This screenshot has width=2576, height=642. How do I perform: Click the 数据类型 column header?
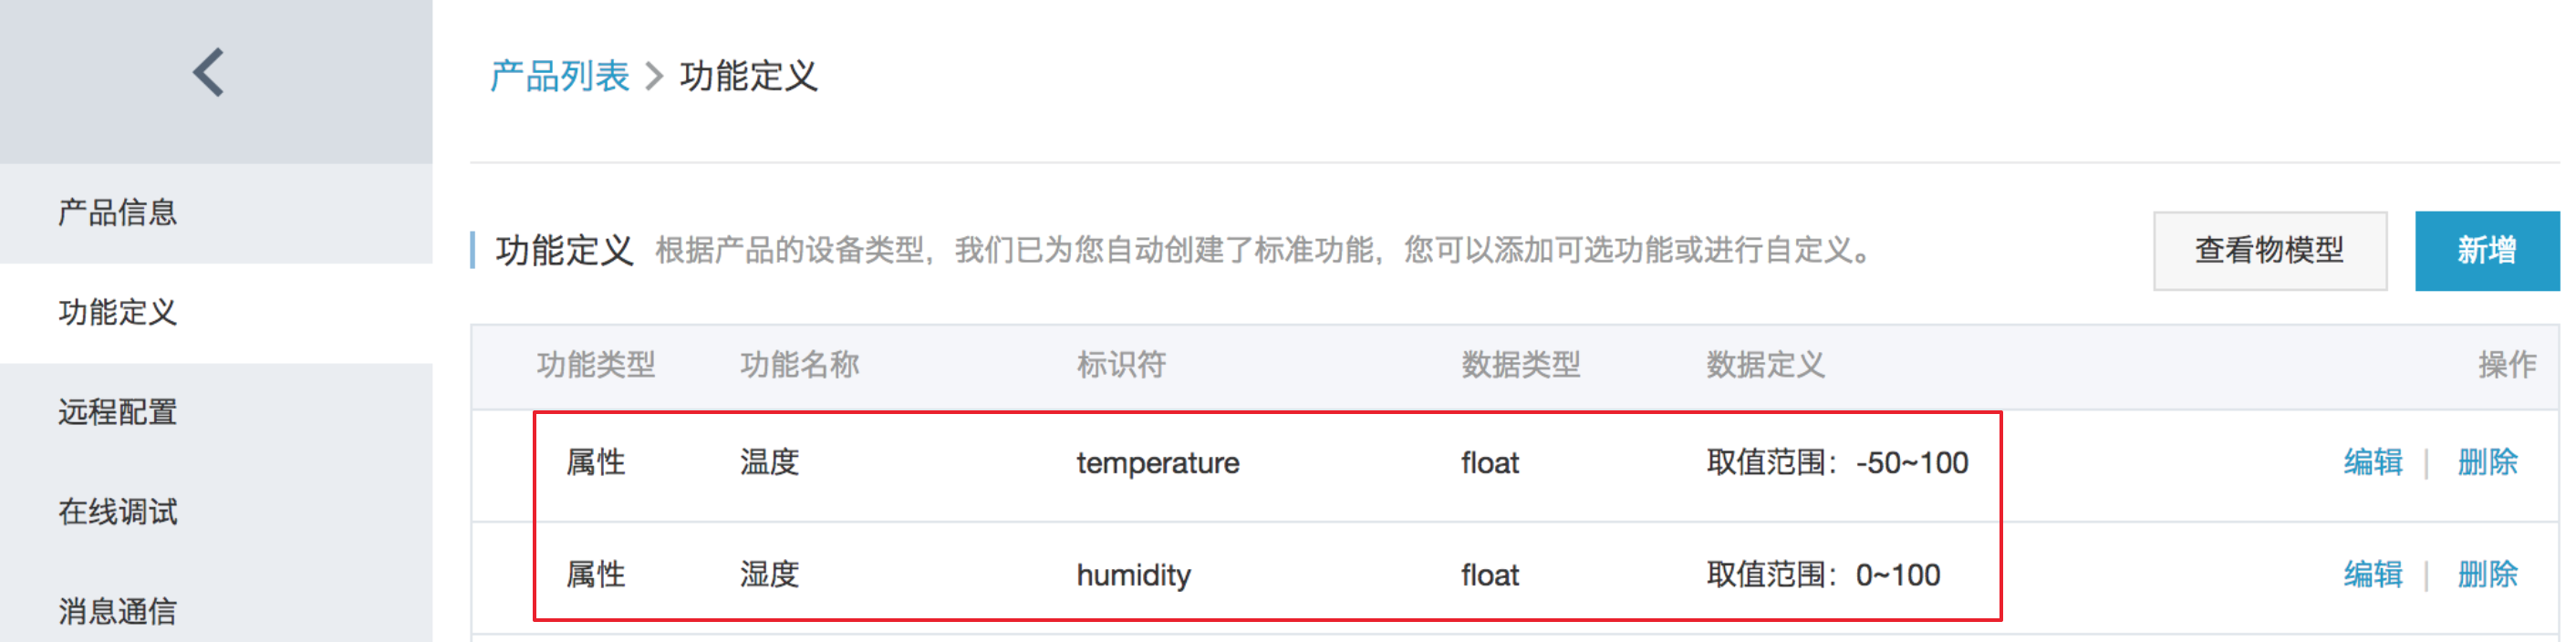[x=1520, y=365]
